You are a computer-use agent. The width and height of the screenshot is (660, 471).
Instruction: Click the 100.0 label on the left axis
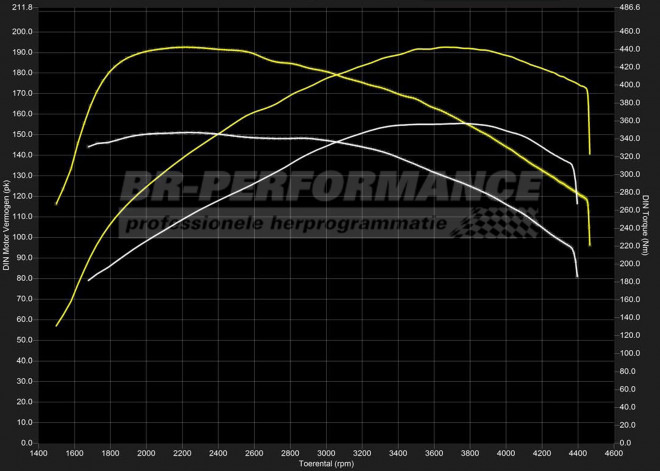[x=21, y=236]
